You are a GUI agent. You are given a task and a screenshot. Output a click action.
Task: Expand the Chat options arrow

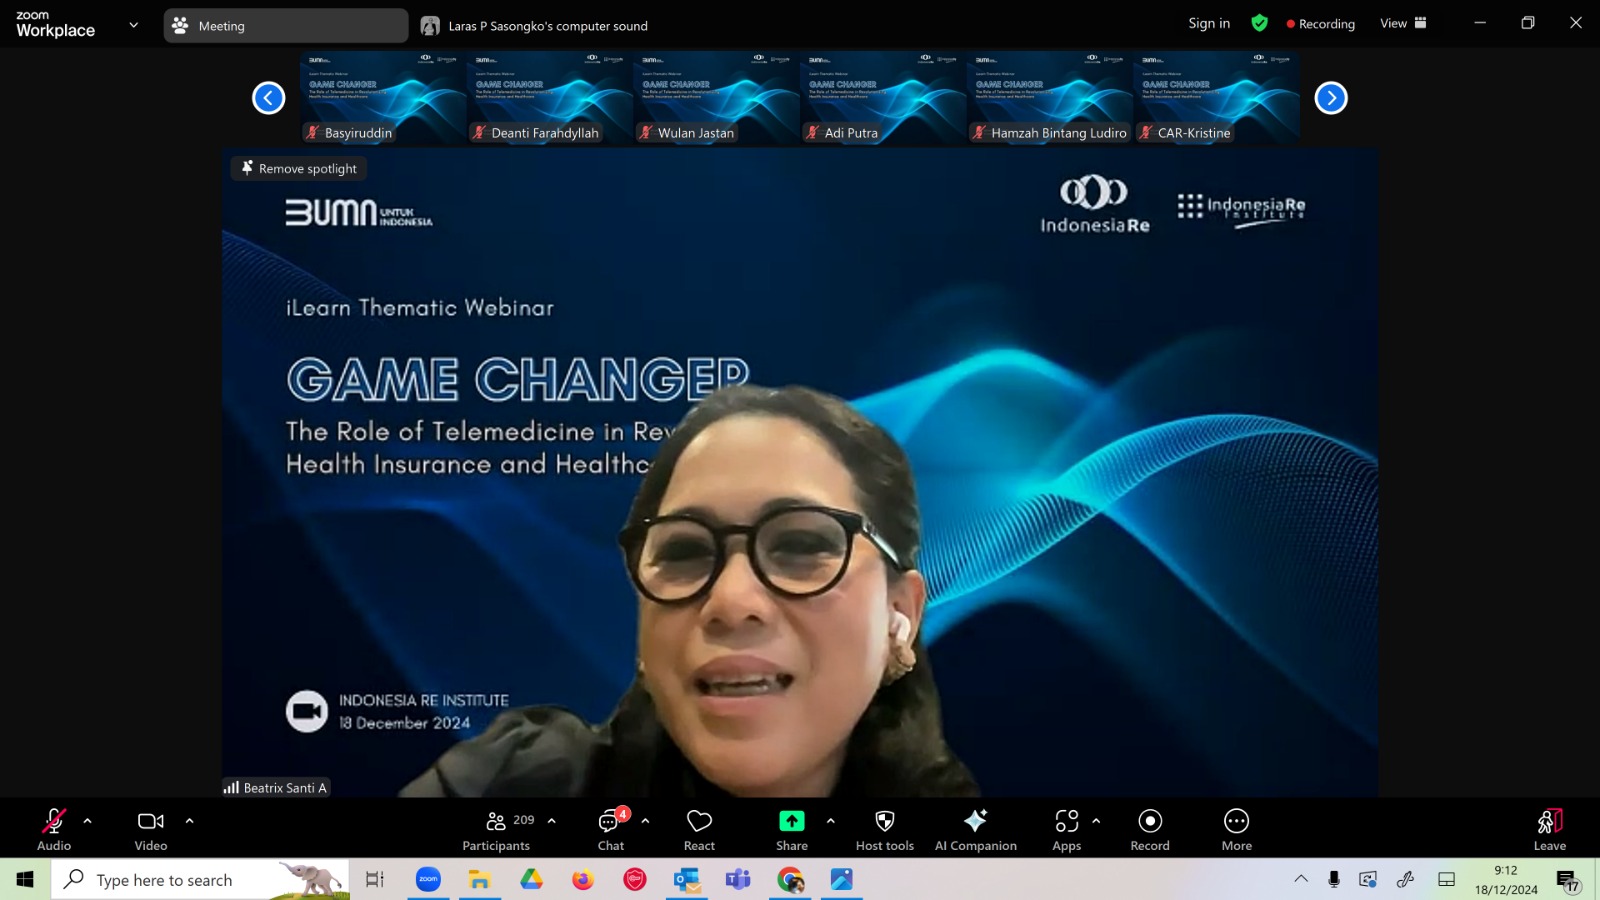646,821
